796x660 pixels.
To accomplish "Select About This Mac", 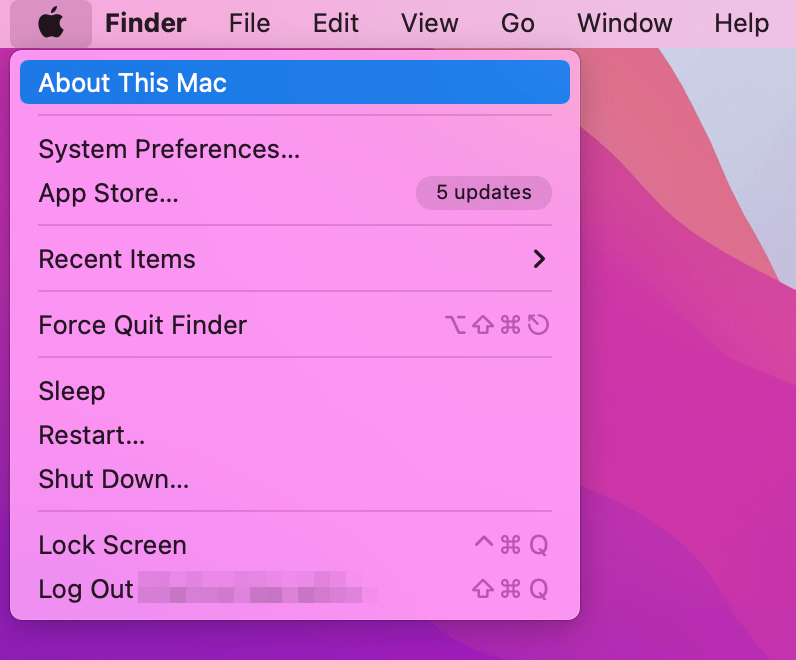I will pyautogui.click(x=295, y=82).
